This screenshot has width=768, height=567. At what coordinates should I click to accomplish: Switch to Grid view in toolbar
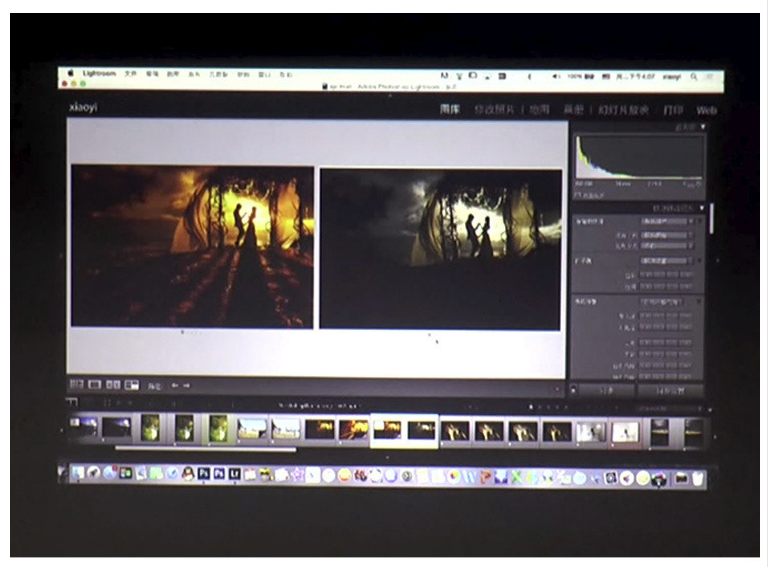[x=76, y=385]
